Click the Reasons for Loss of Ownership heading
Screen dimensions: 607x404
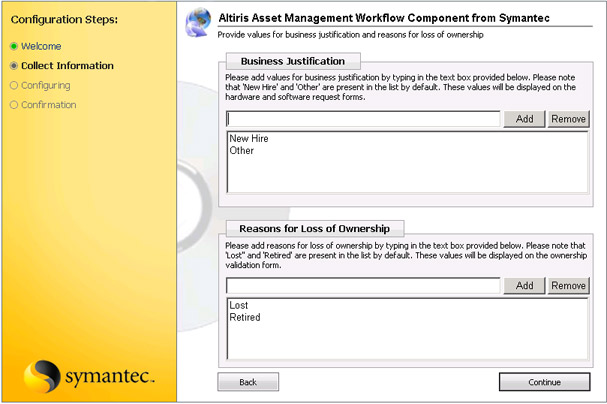tap(314, 229)
